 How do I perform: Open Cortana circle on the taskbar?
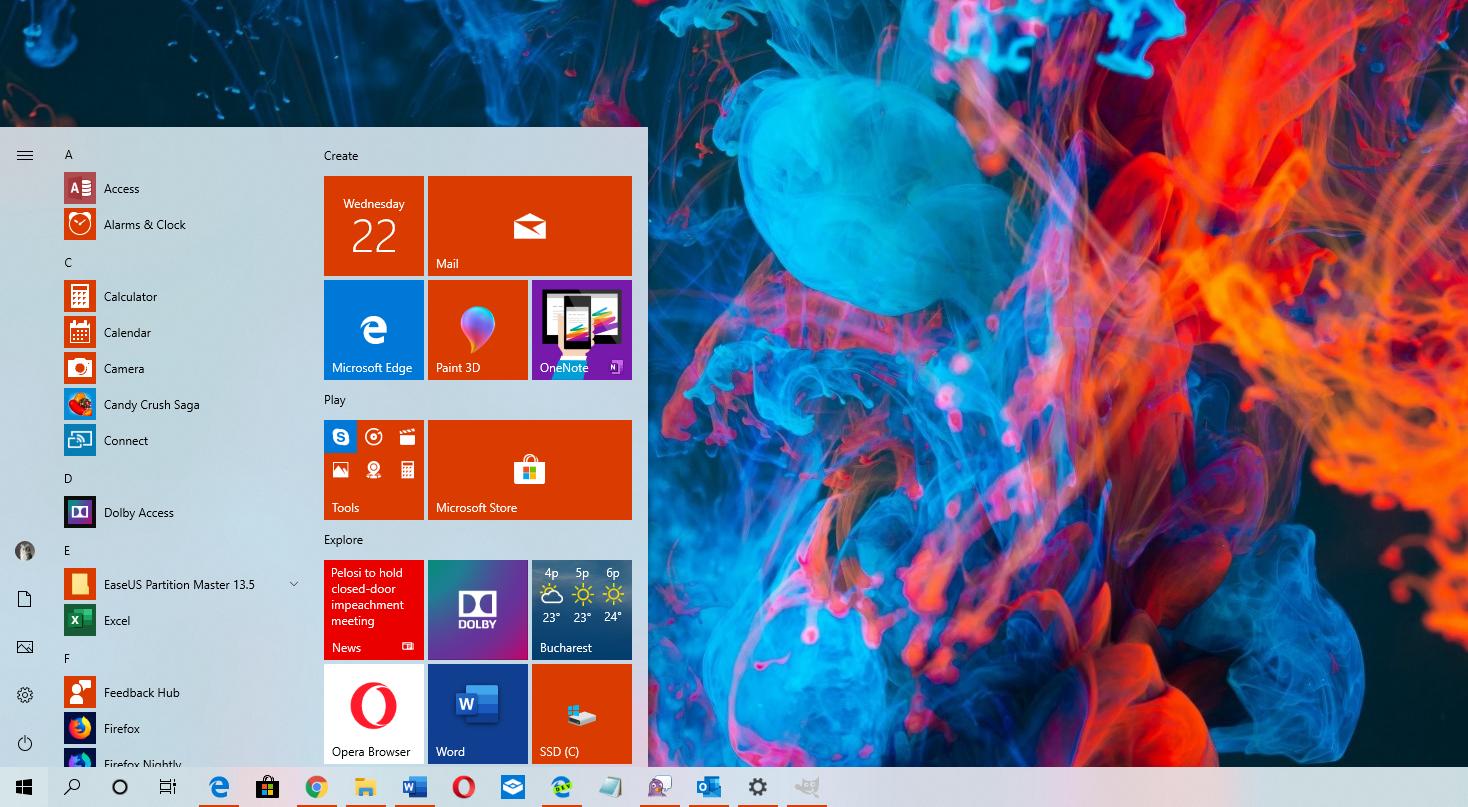[120, 787]
